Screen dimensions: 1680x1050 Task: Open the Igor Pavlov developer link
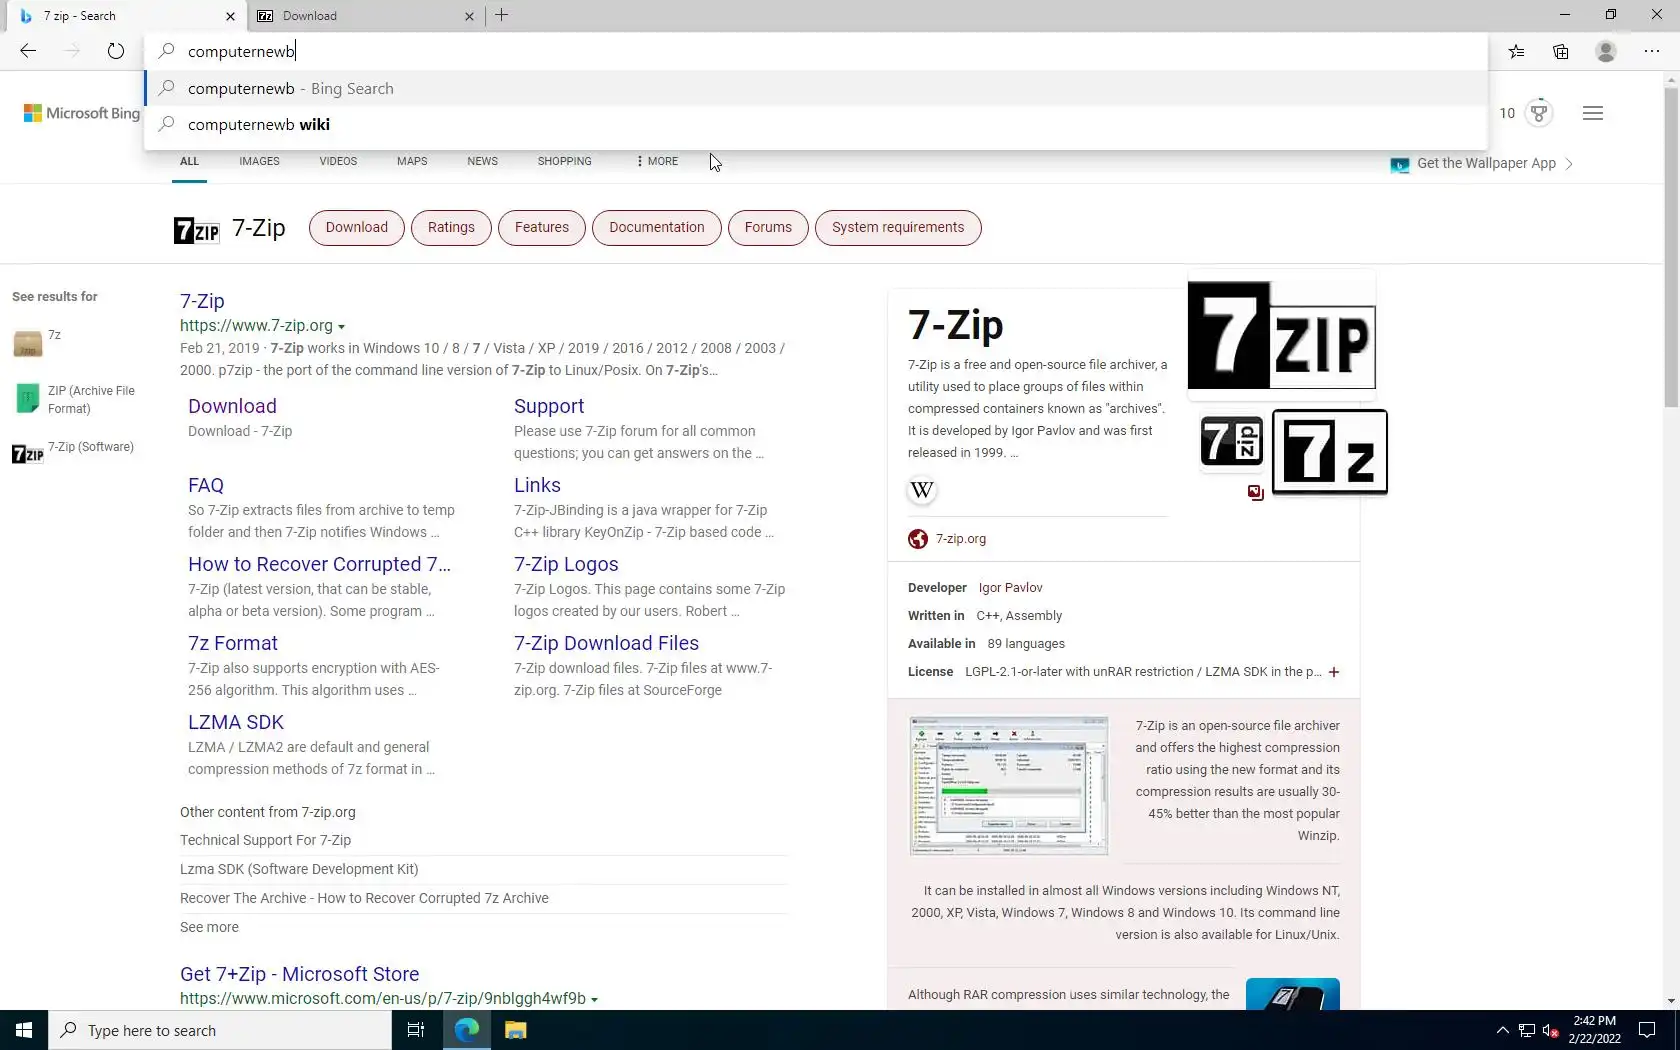pyautogui.click(x=1010, y=588)
